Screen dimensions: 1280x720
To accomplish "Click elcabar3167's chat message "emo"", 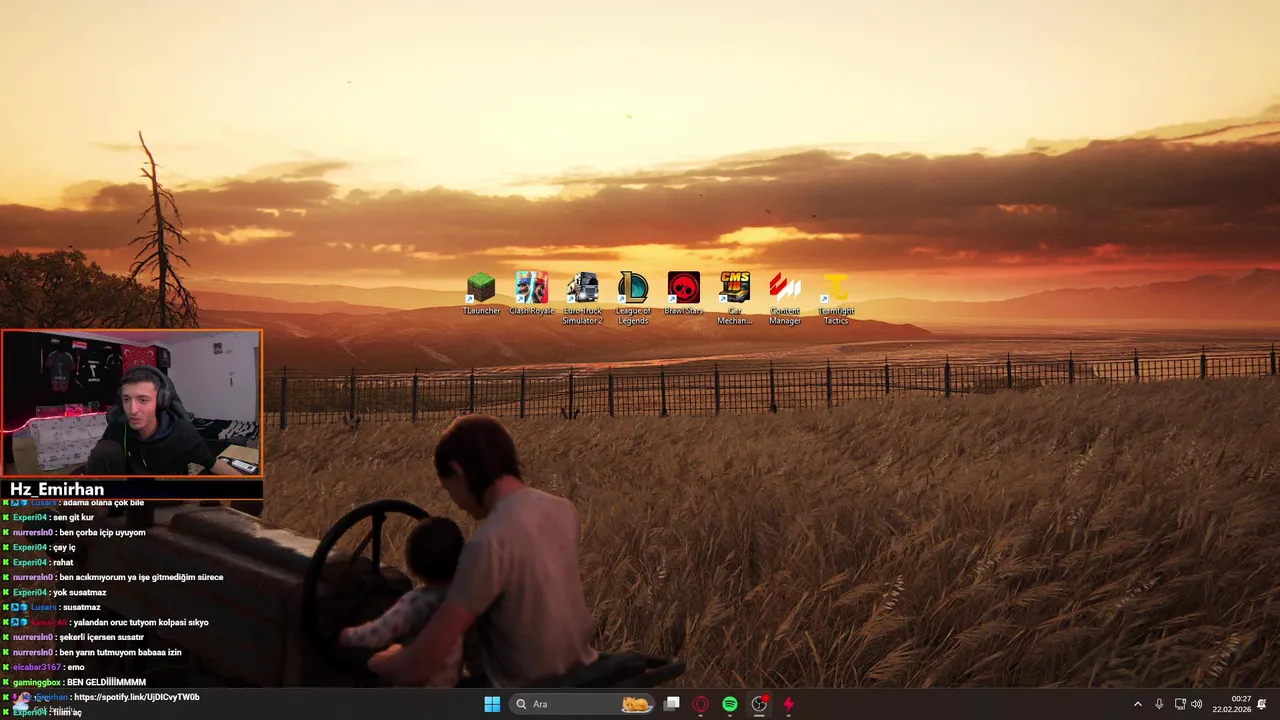I will pyautogui.click(x=76, y=667).
